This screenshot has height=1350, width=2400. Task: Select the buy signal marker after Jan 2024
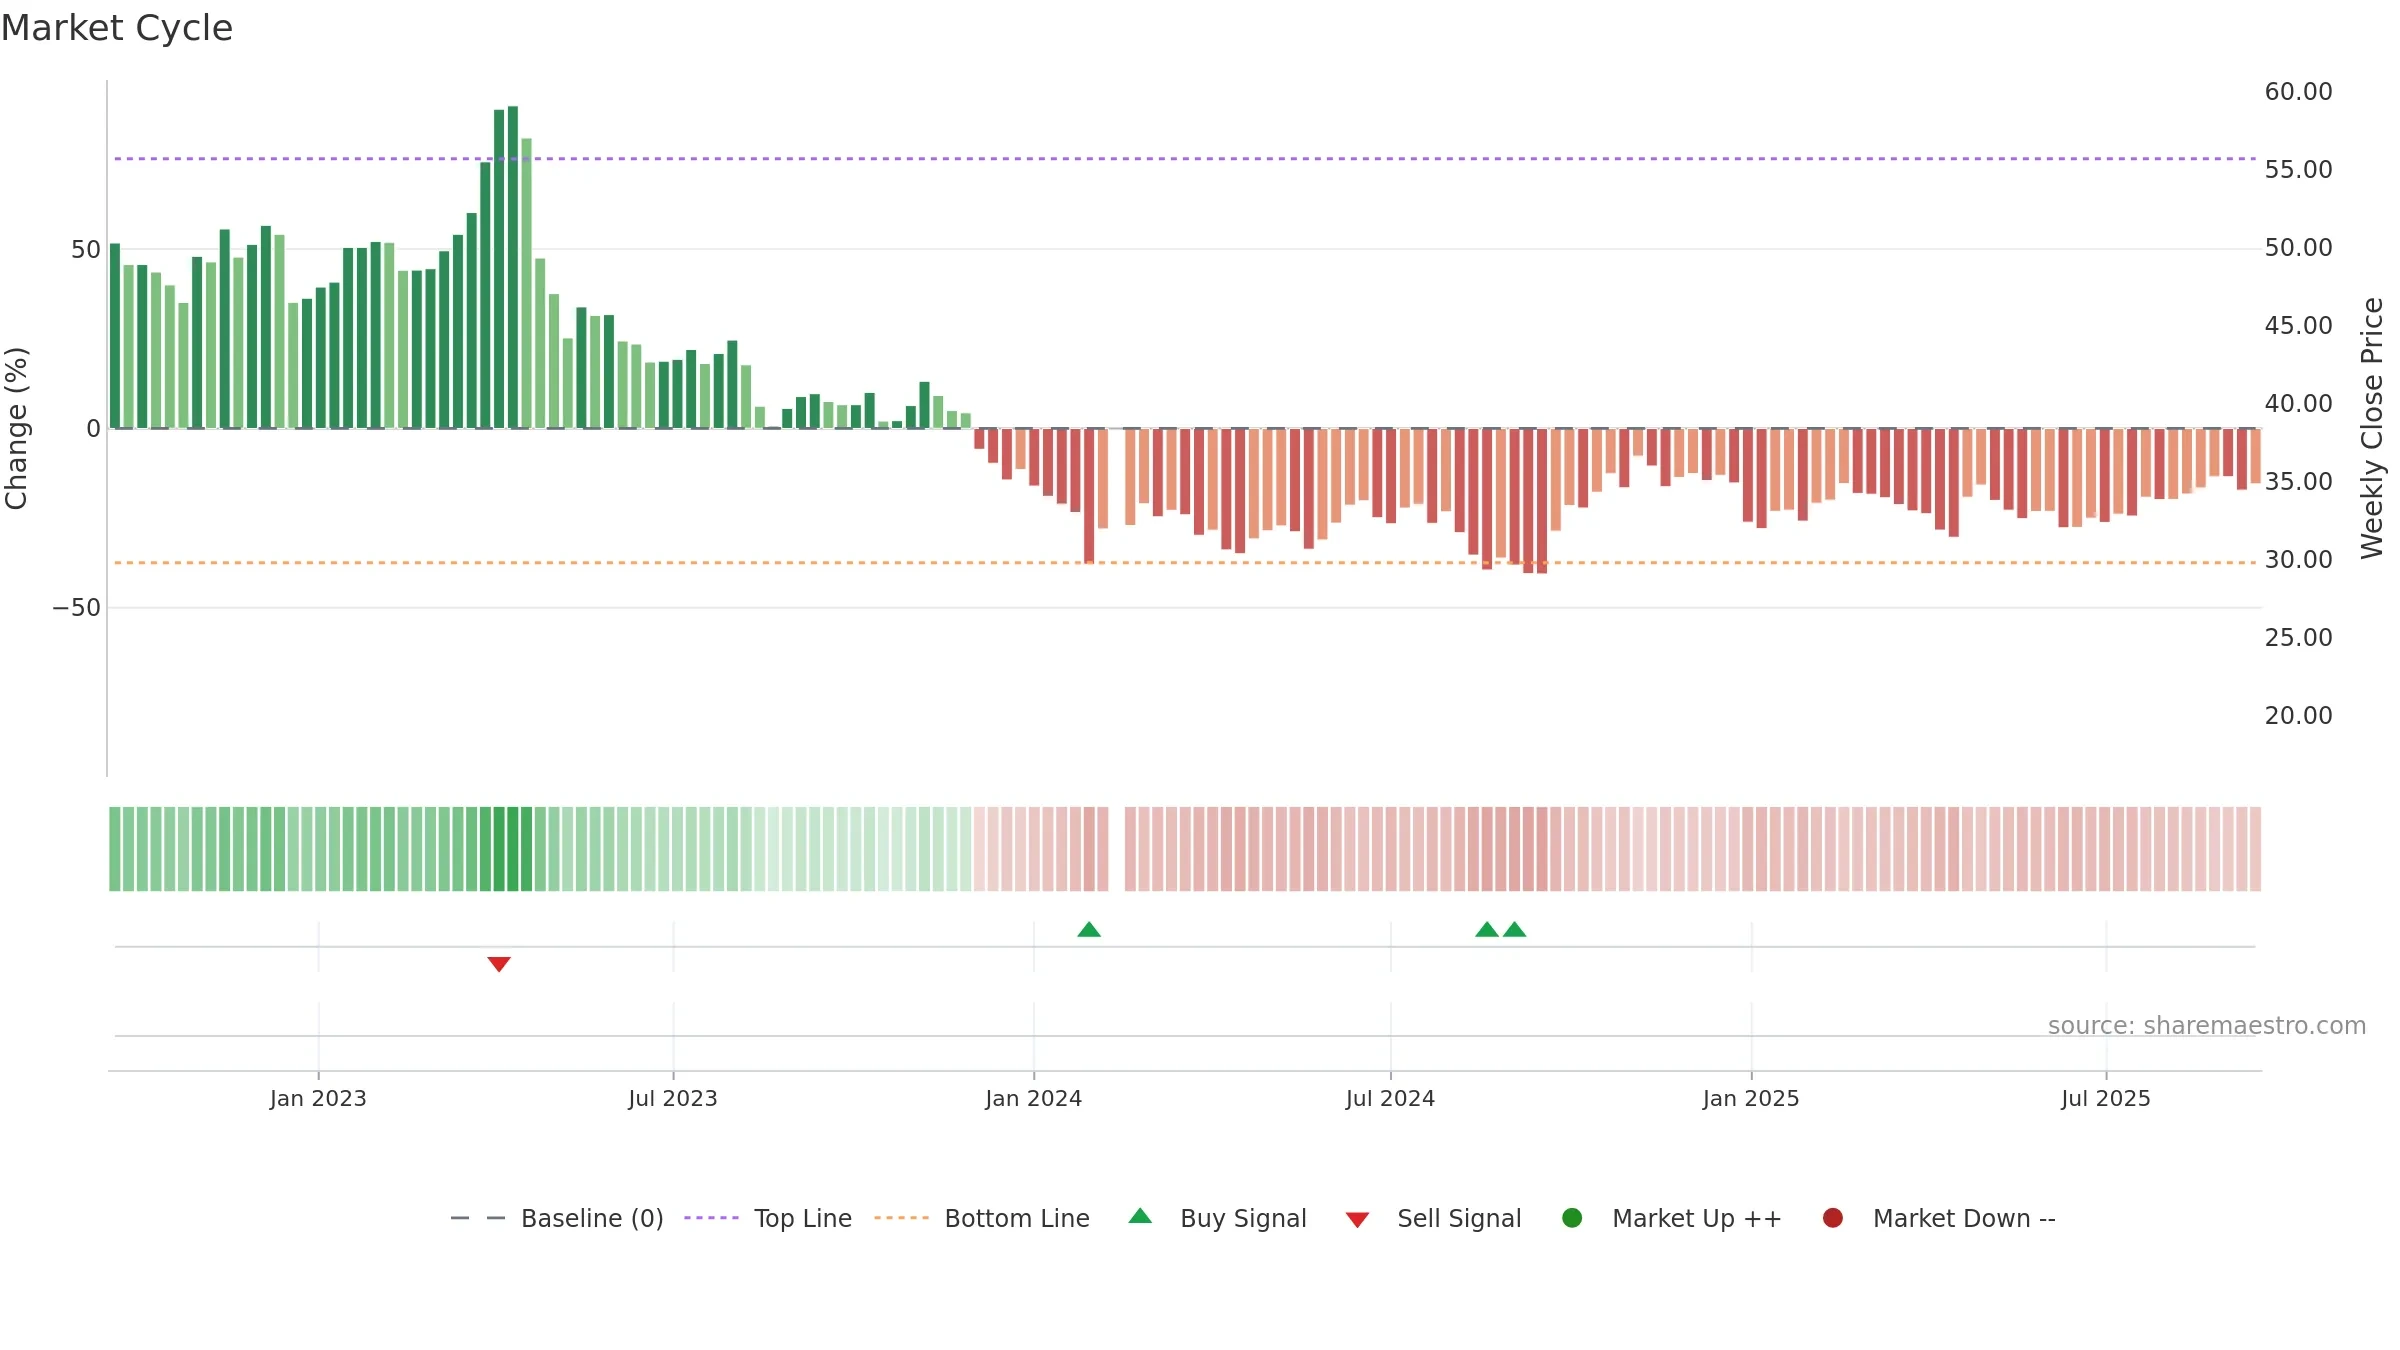1089,930
